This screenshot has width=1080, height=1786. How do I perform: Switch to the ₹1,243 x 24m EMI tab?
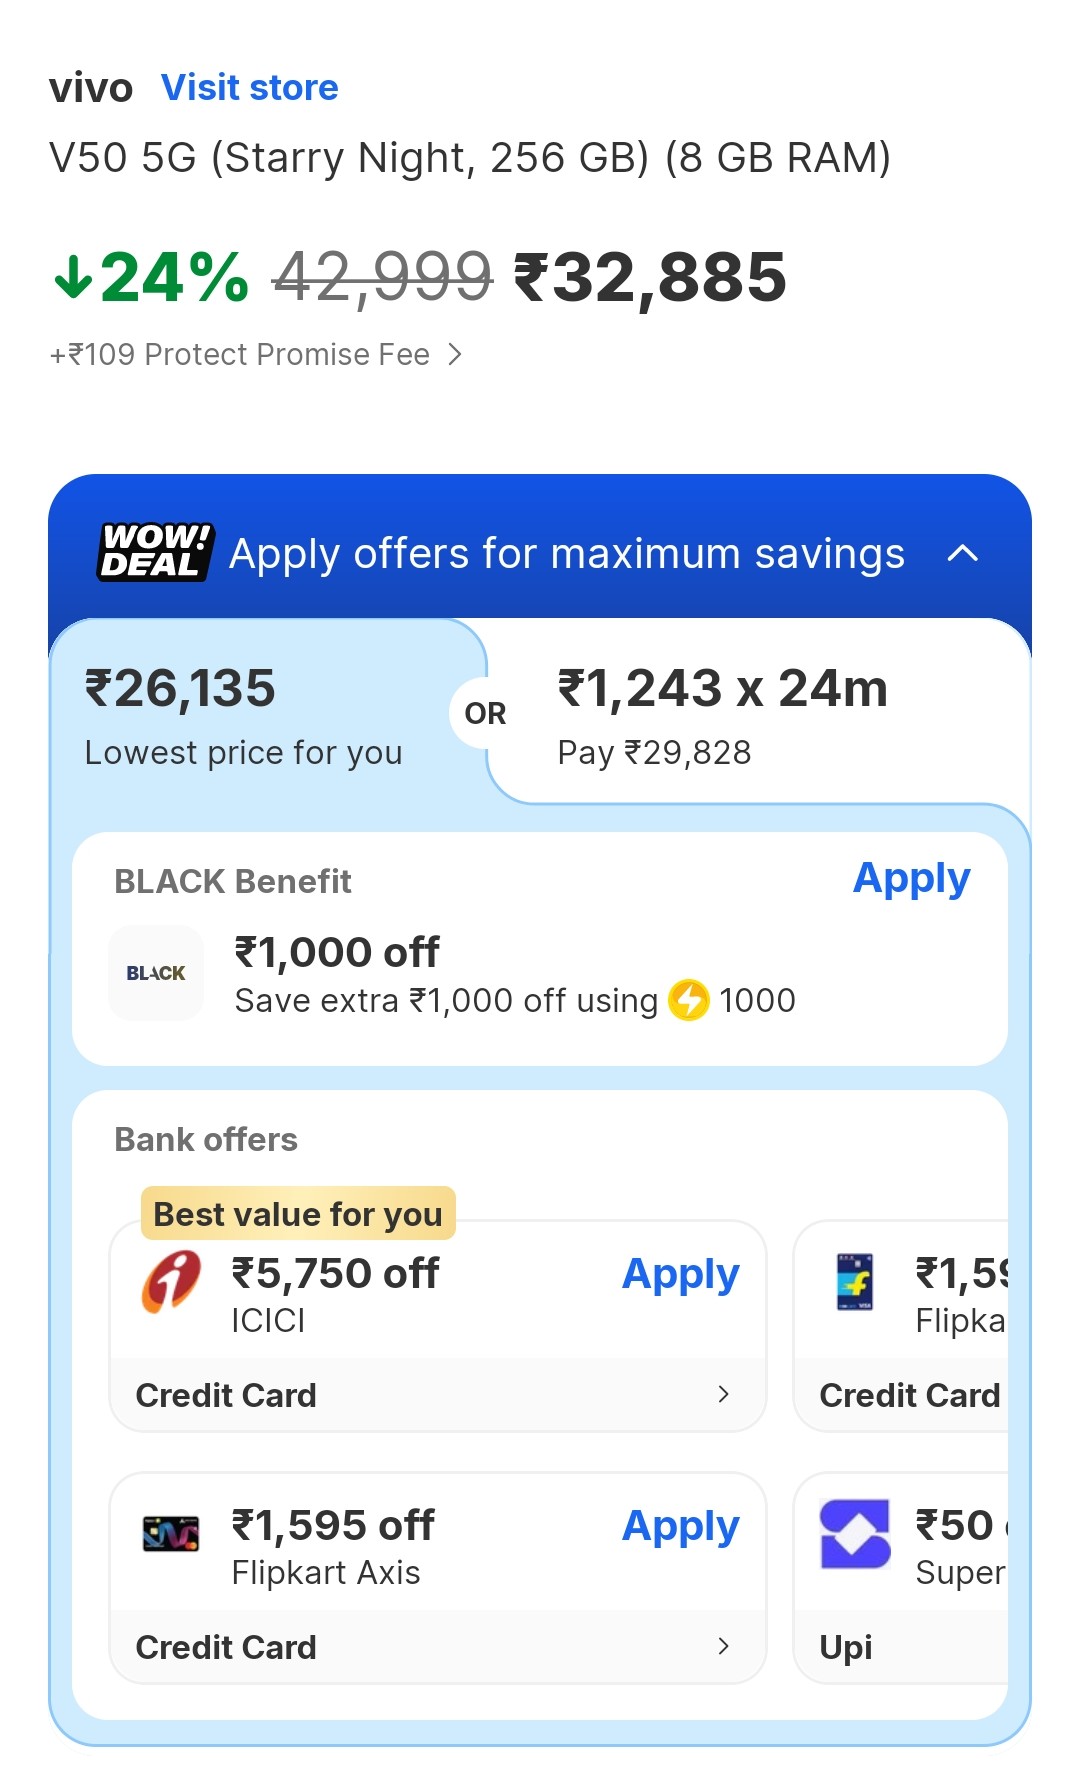[722, 716]
